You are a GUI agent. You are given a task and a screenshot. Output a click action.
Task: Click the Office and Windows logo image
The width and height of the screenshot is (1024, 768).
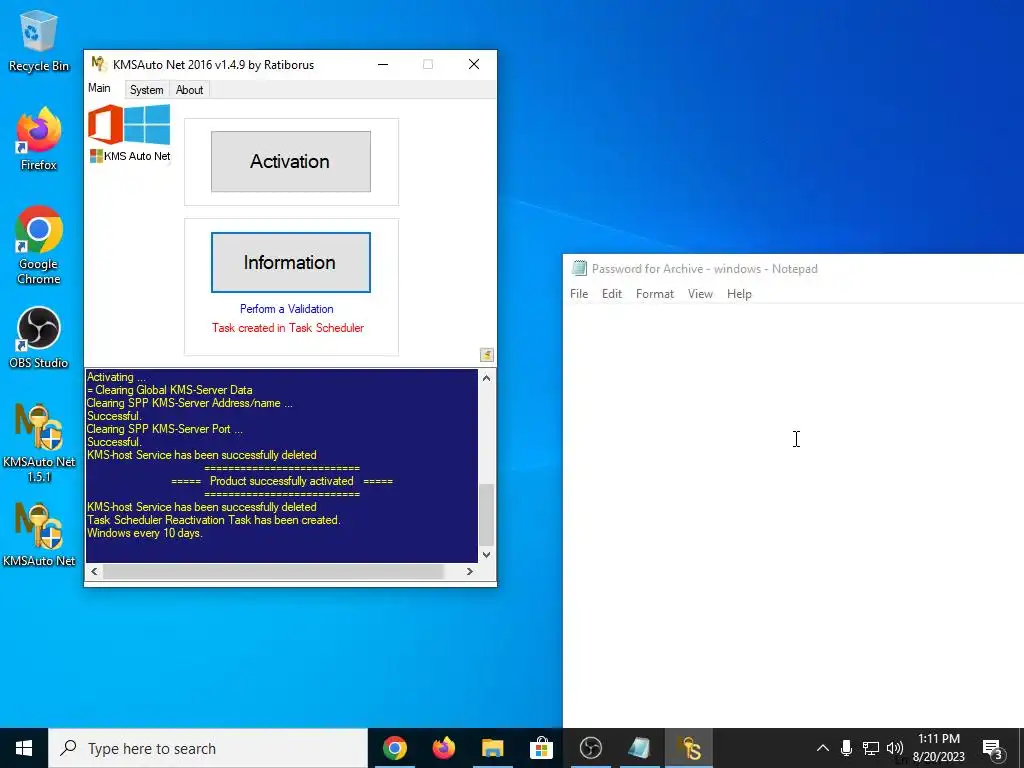coord(129,125)
